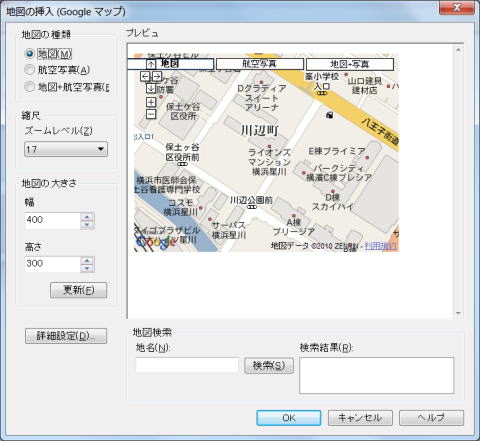
Task: Switch preview to 航空写真 tab
Action: point(260,64)
